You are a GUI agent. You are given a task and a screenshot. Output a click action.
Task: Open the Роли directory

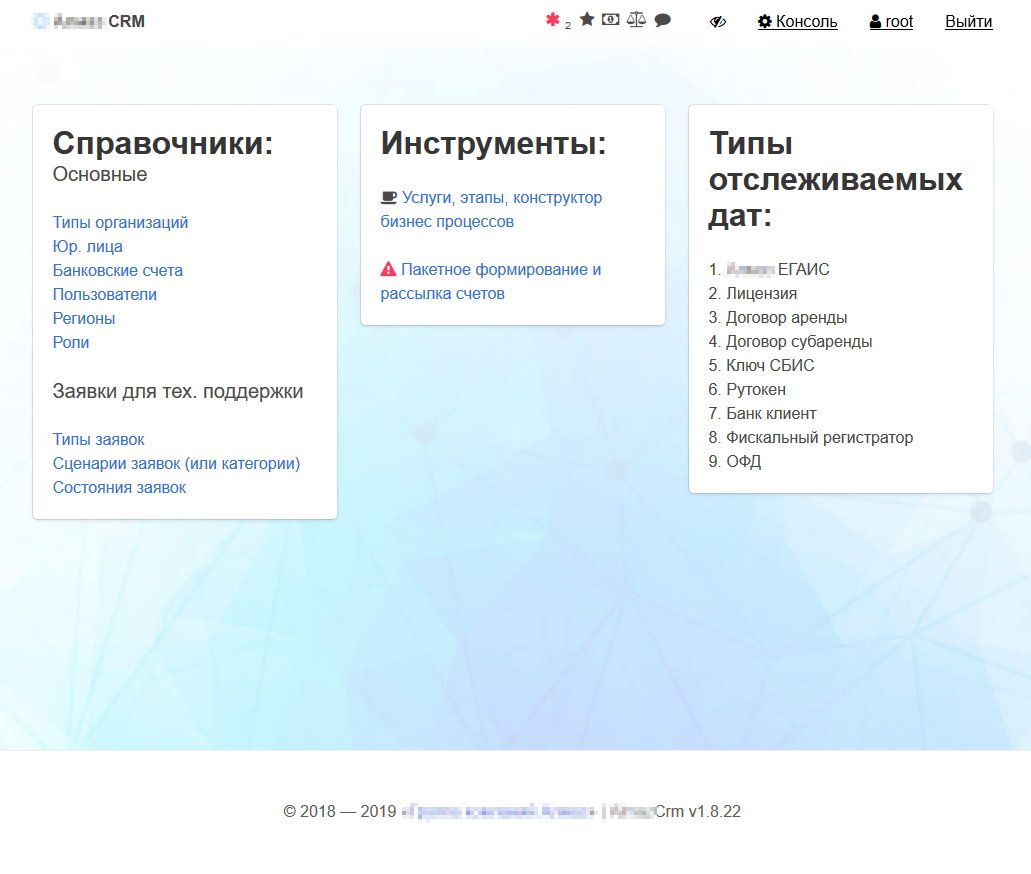[x=71, y=342]
